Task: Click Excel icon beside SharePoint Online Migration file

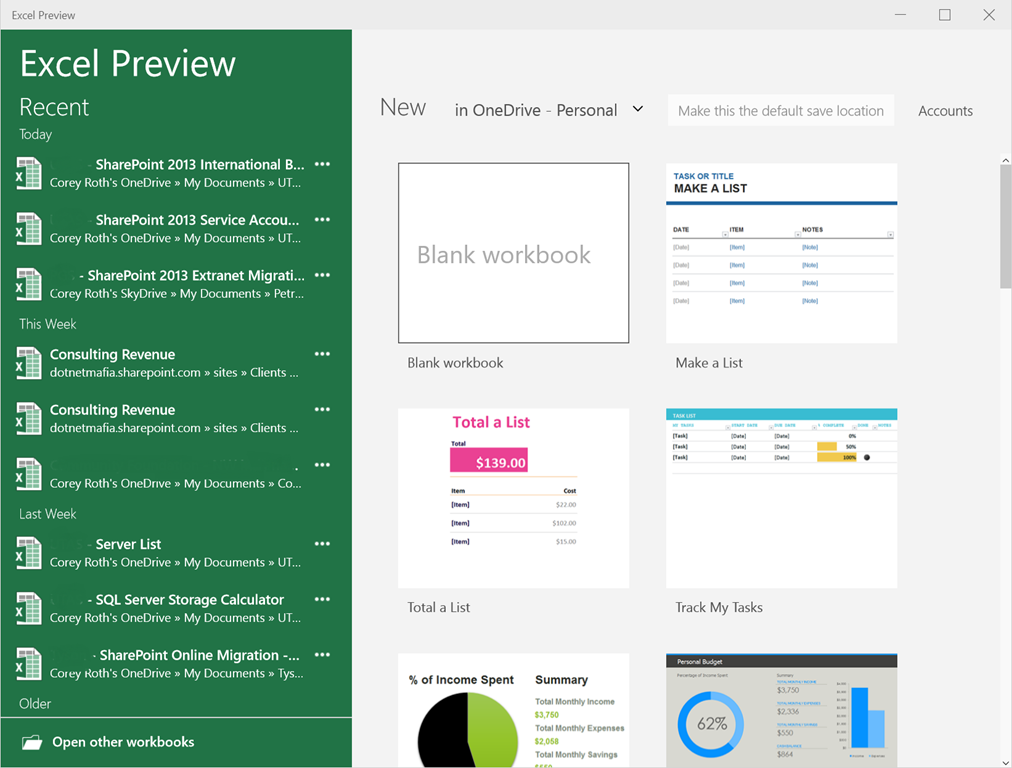Action: (28, 663)
